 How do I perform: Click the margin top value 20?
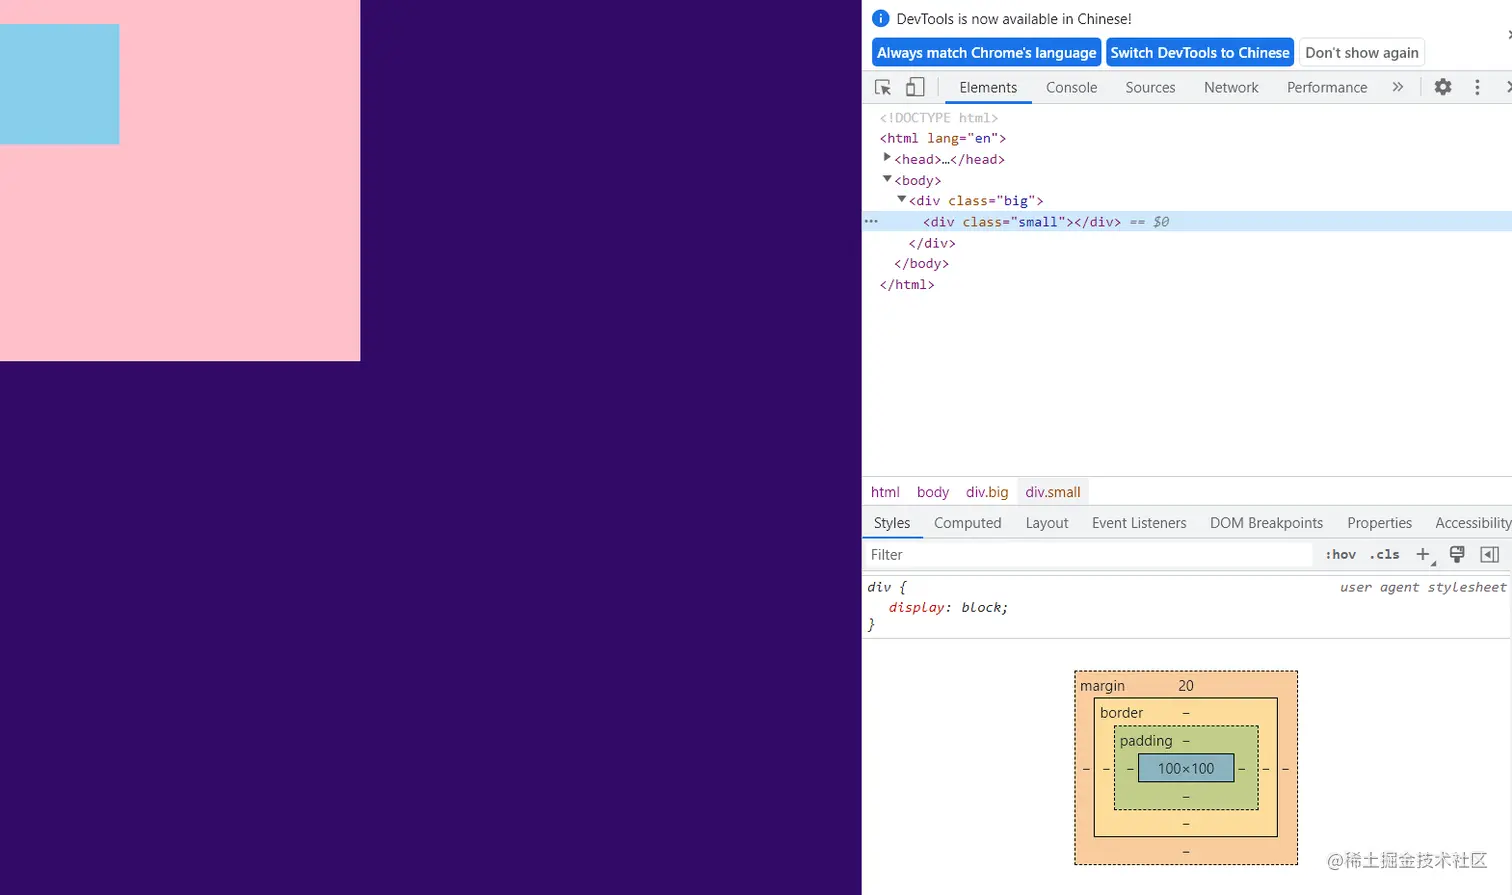pyautogui.click(x=1186, y=685)
